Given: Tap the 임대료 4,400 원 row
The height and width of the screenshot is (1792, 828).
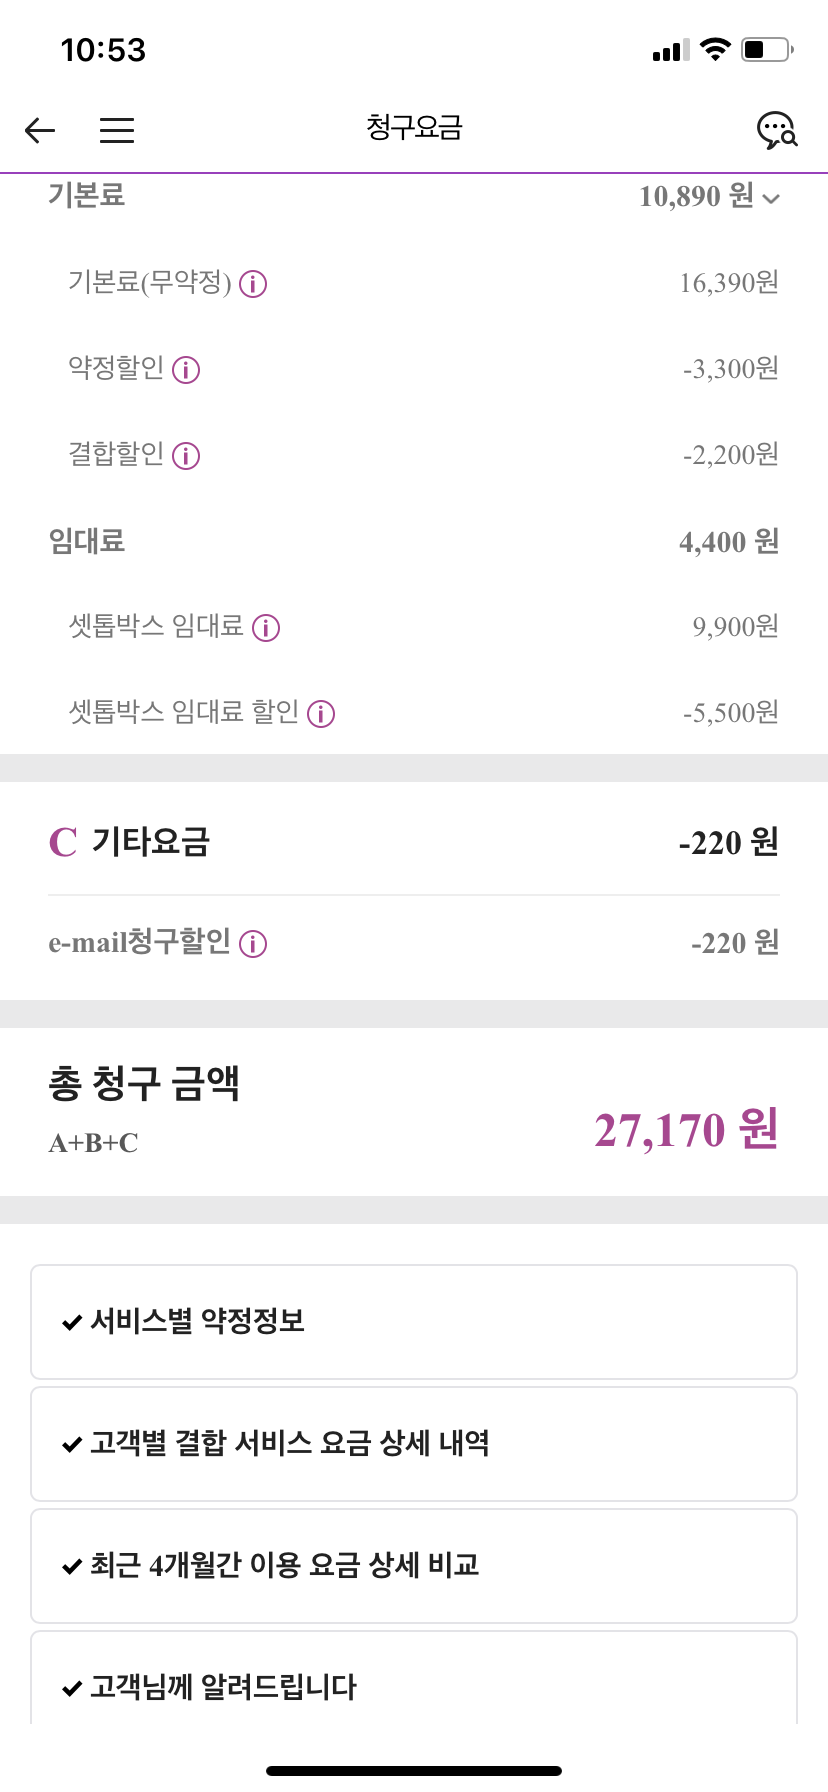Looking at the screenshot, I should coord(414,542).
